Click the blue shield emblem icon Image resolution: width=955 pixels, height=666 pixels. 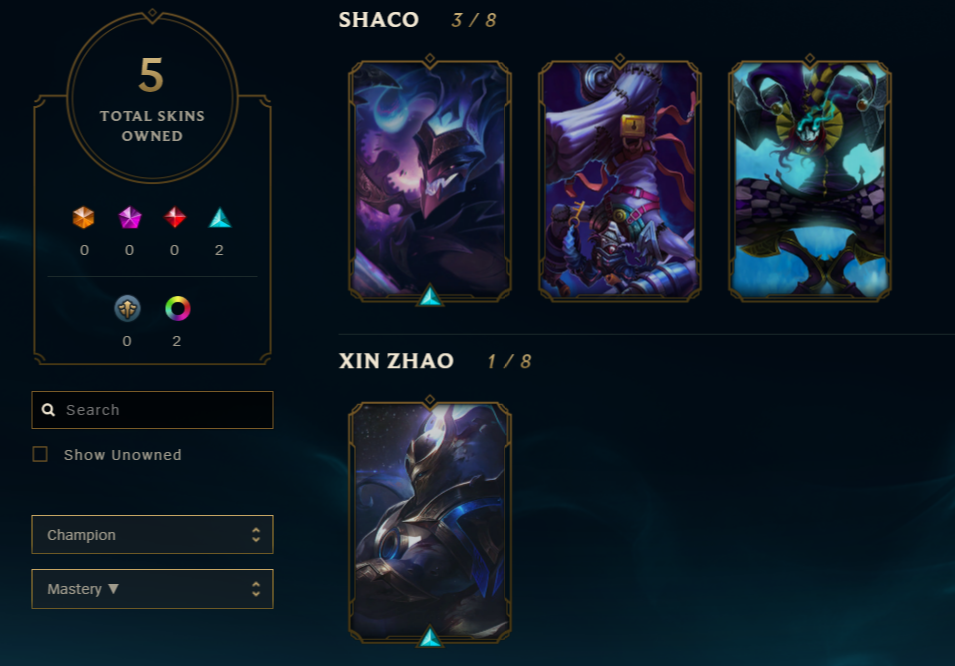coord(127,308)
